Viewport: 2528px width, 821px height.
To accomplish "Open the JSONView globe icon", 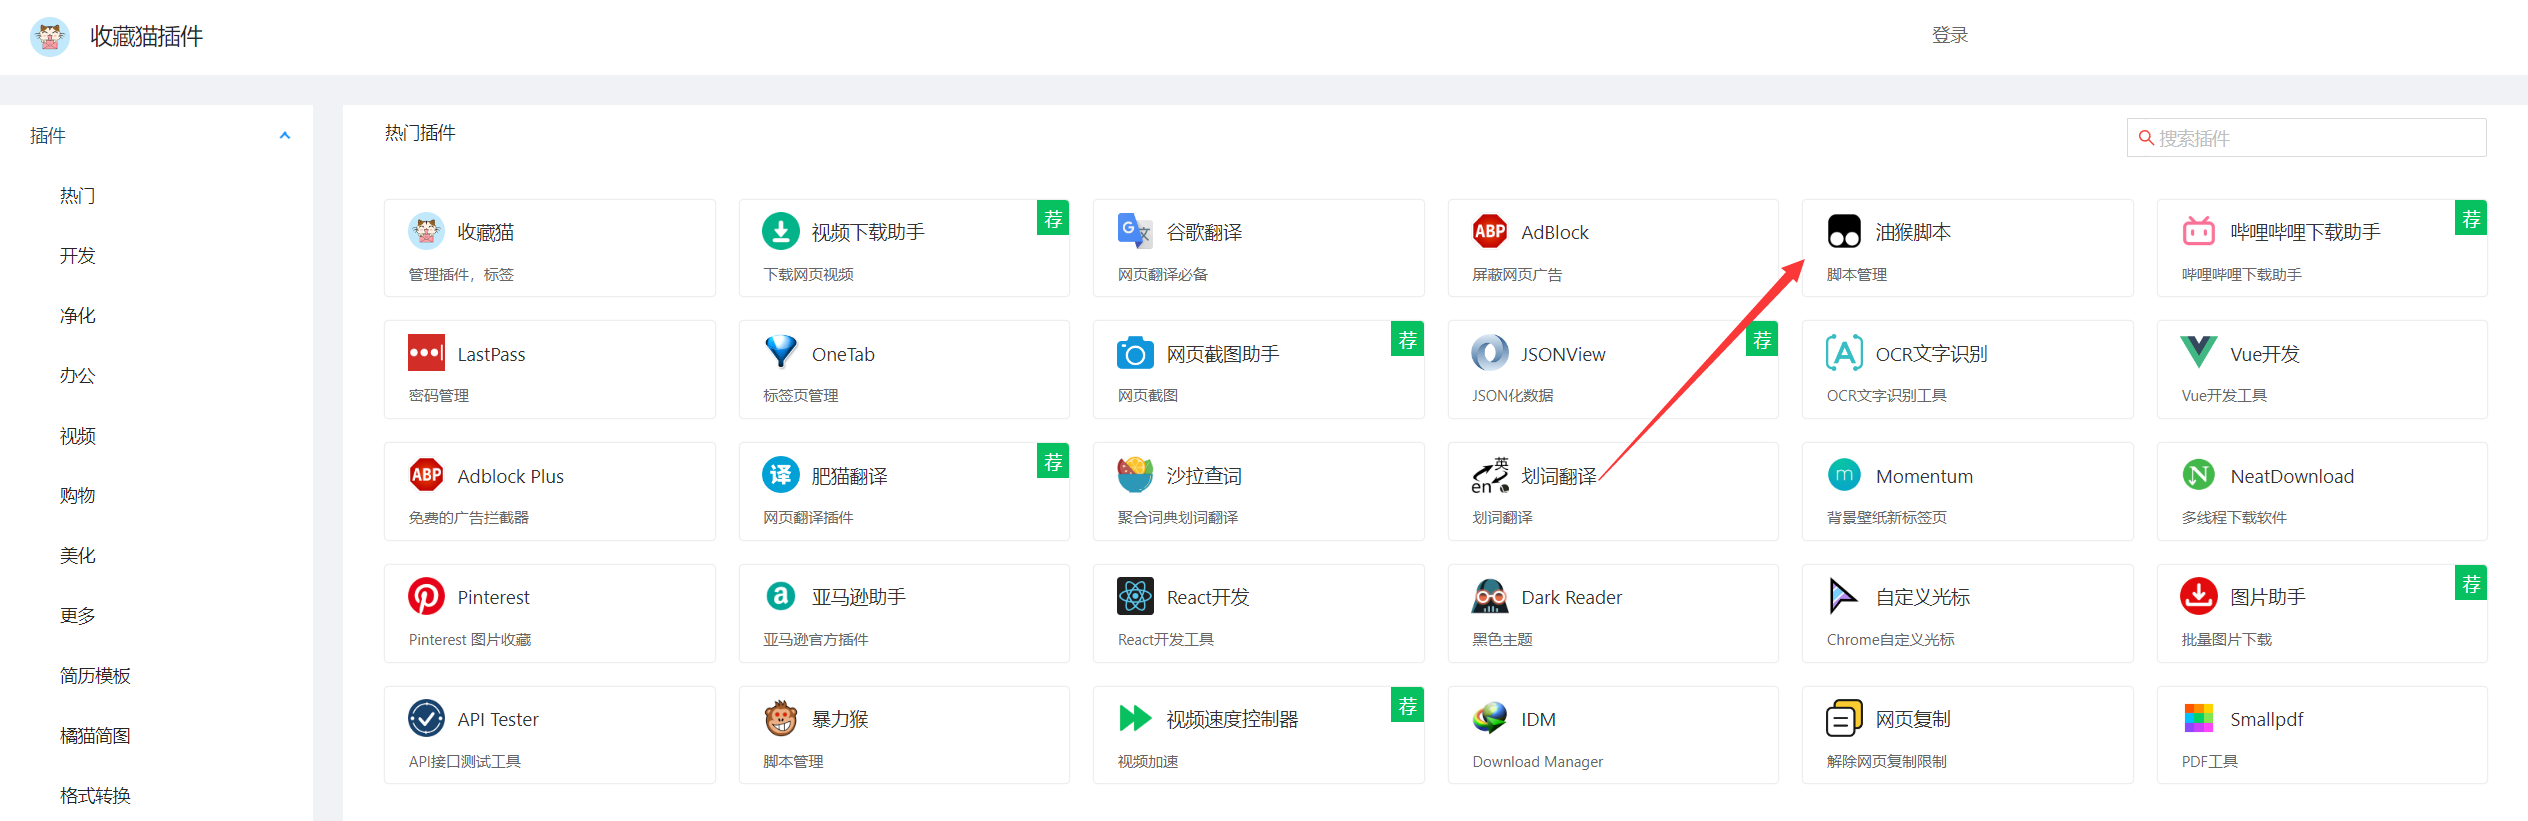I will click(x=1489, y=353).
